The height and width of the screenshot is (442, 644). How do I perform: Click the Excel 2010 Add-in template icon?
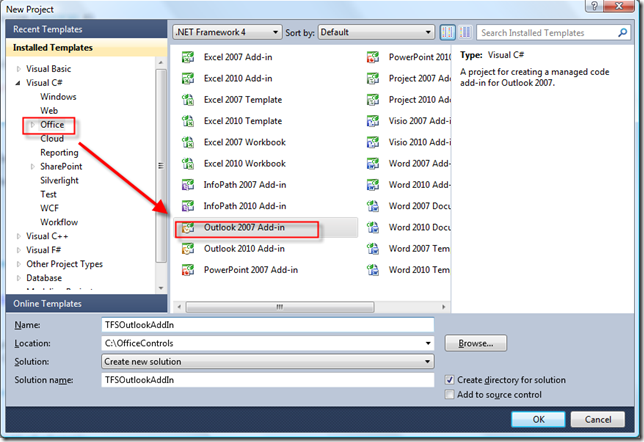(x=188, y=78)
